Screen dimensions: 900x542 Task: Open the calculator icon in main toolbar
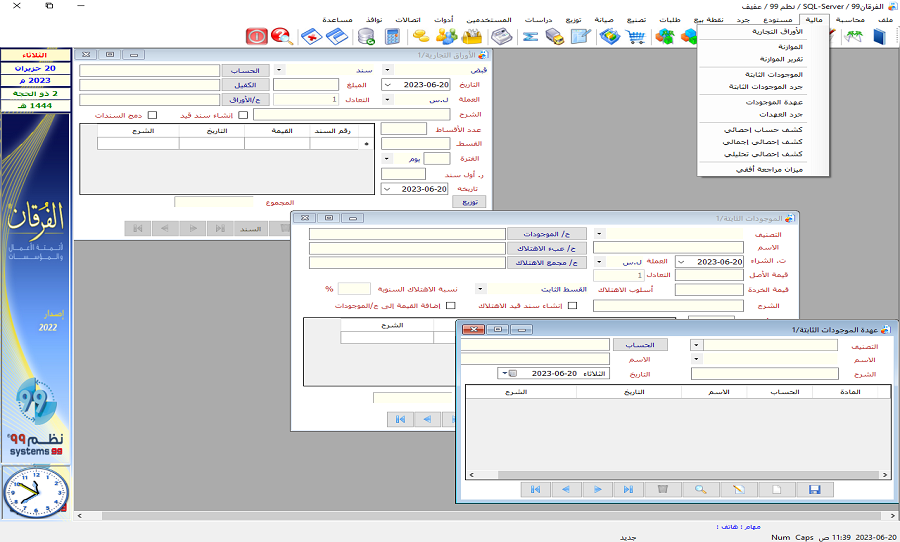[393, 37]
